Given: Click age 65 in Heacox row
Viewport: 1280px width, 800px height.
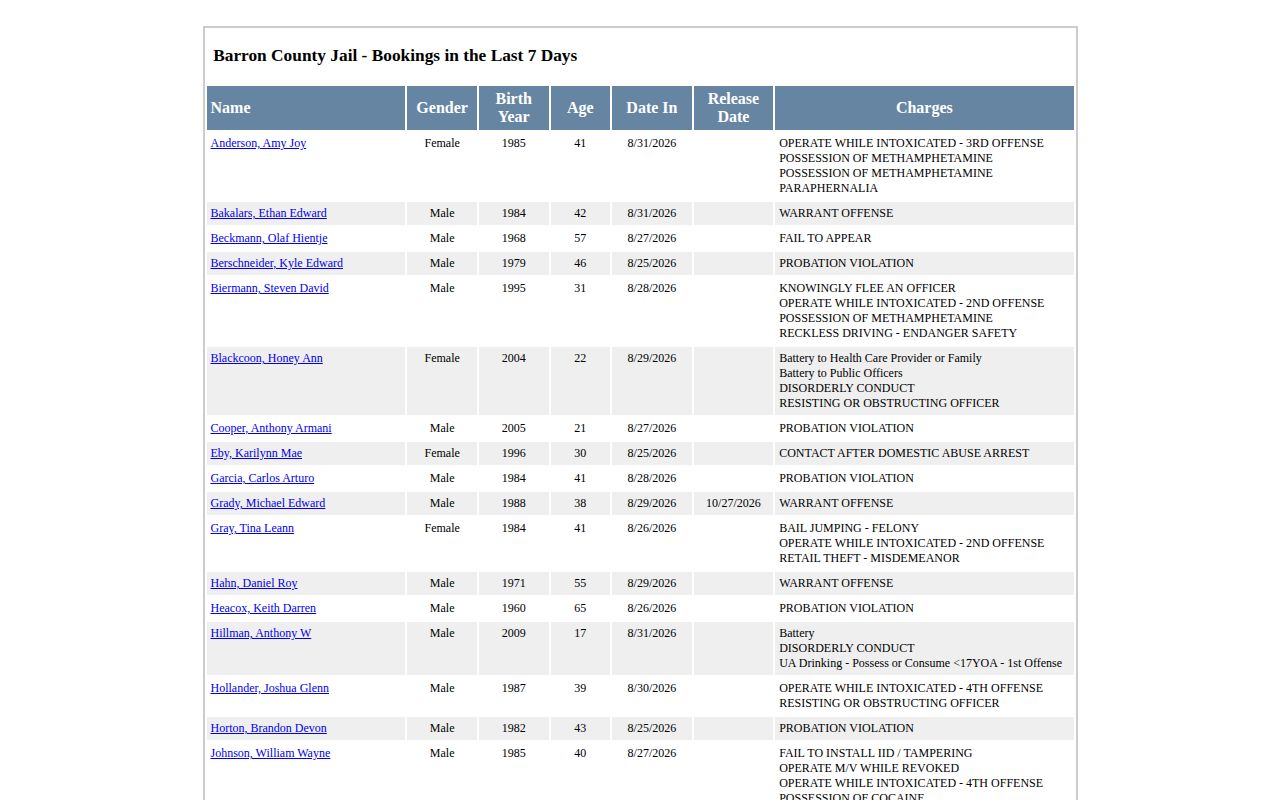Looking at the screenshot, I should pos(580,608).
